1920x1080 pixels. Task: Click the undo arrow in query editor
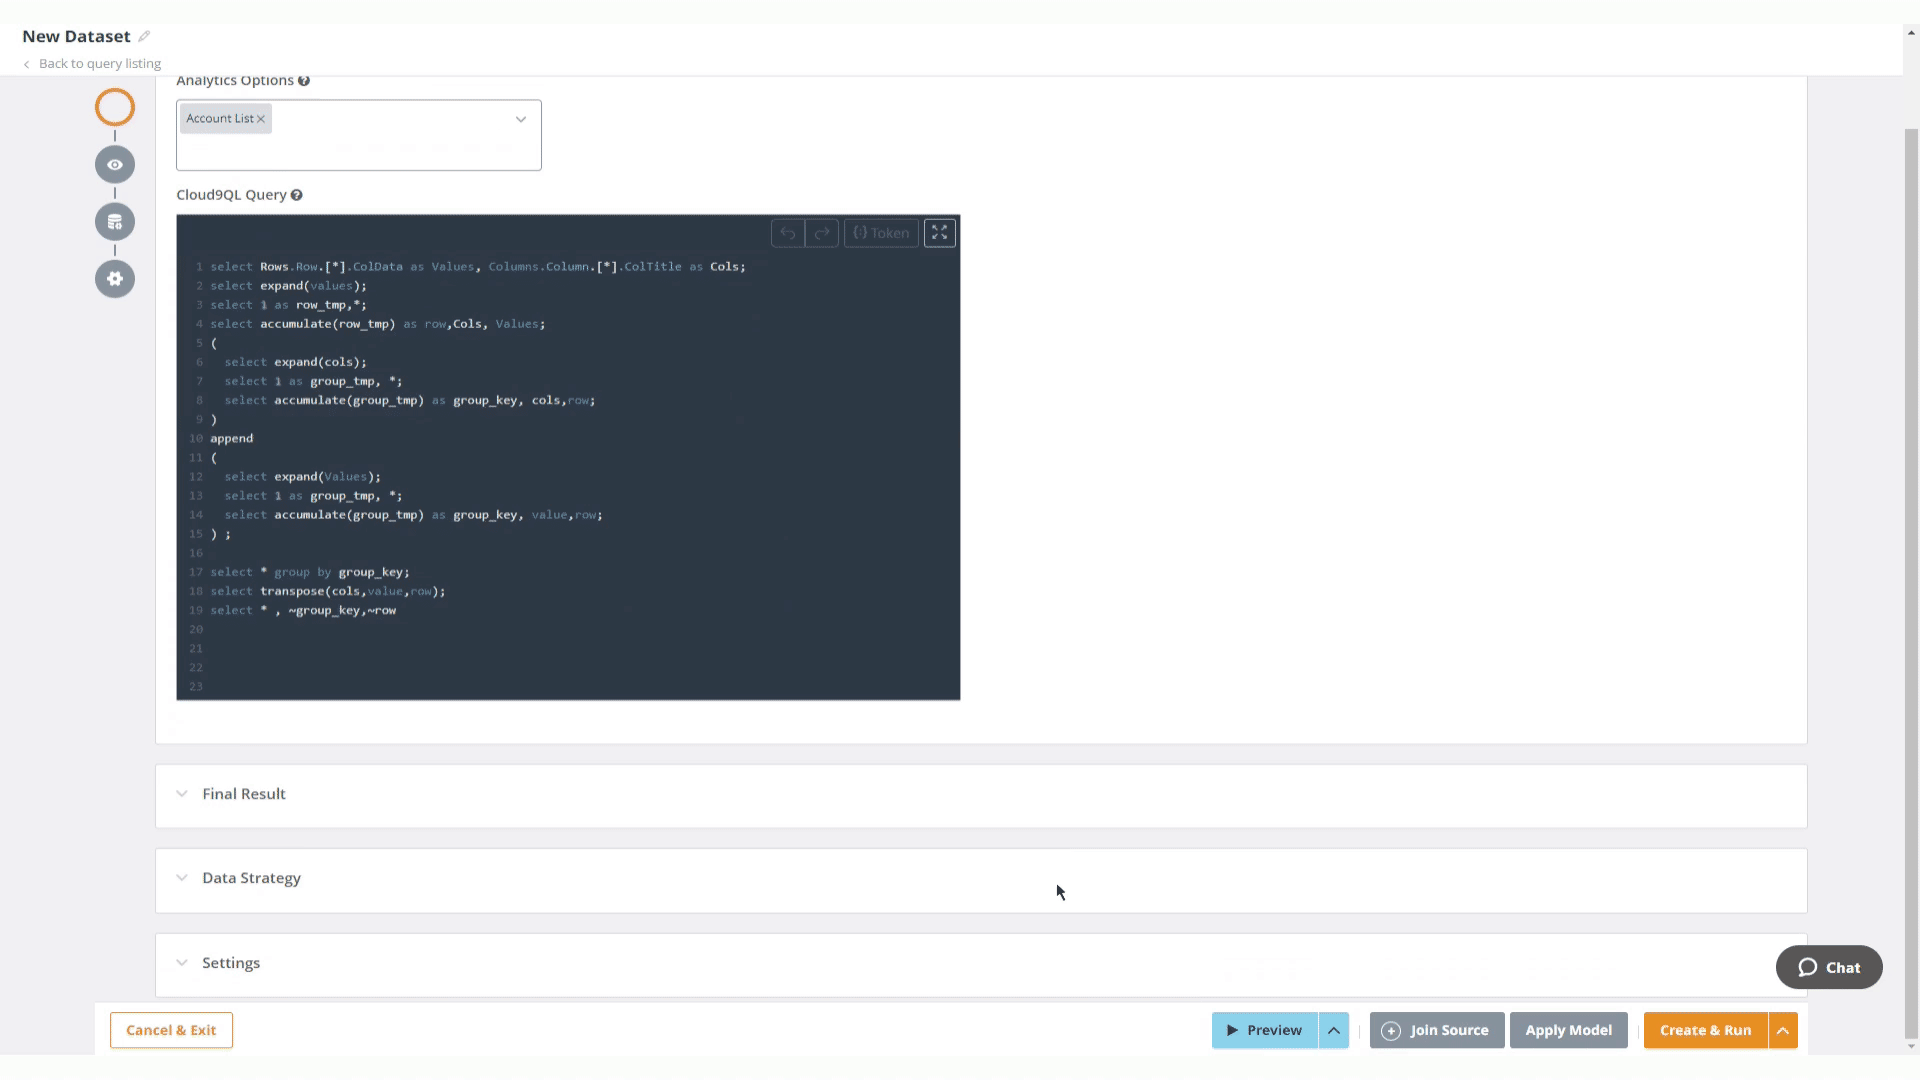click(788, 233)
